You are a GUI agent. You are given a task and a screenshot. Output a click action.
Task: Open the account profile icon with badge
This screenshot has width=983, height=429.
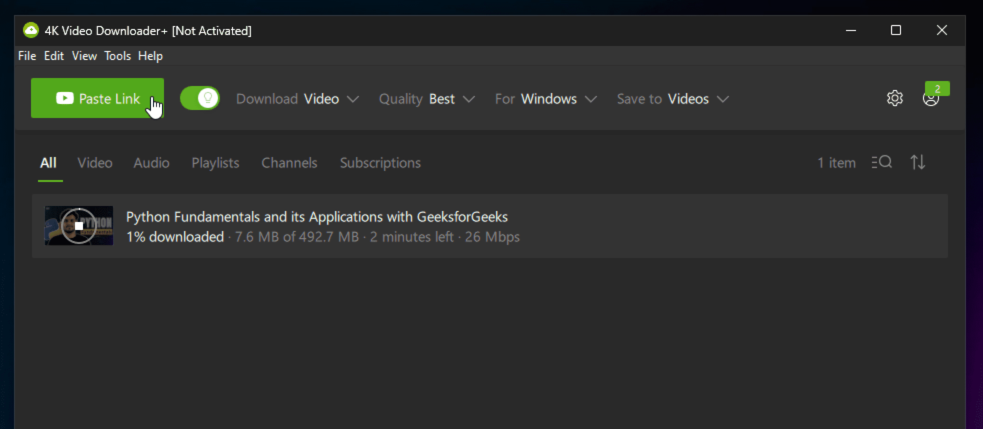[931, 98]
